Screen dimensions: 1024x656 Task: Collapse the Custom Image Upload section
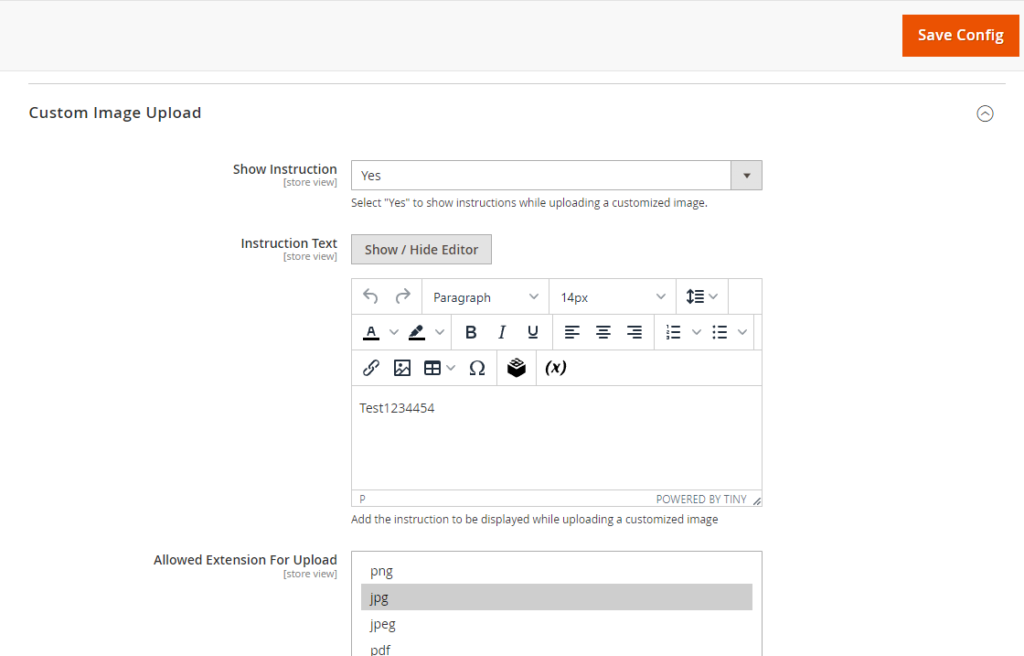pos(985,114)
